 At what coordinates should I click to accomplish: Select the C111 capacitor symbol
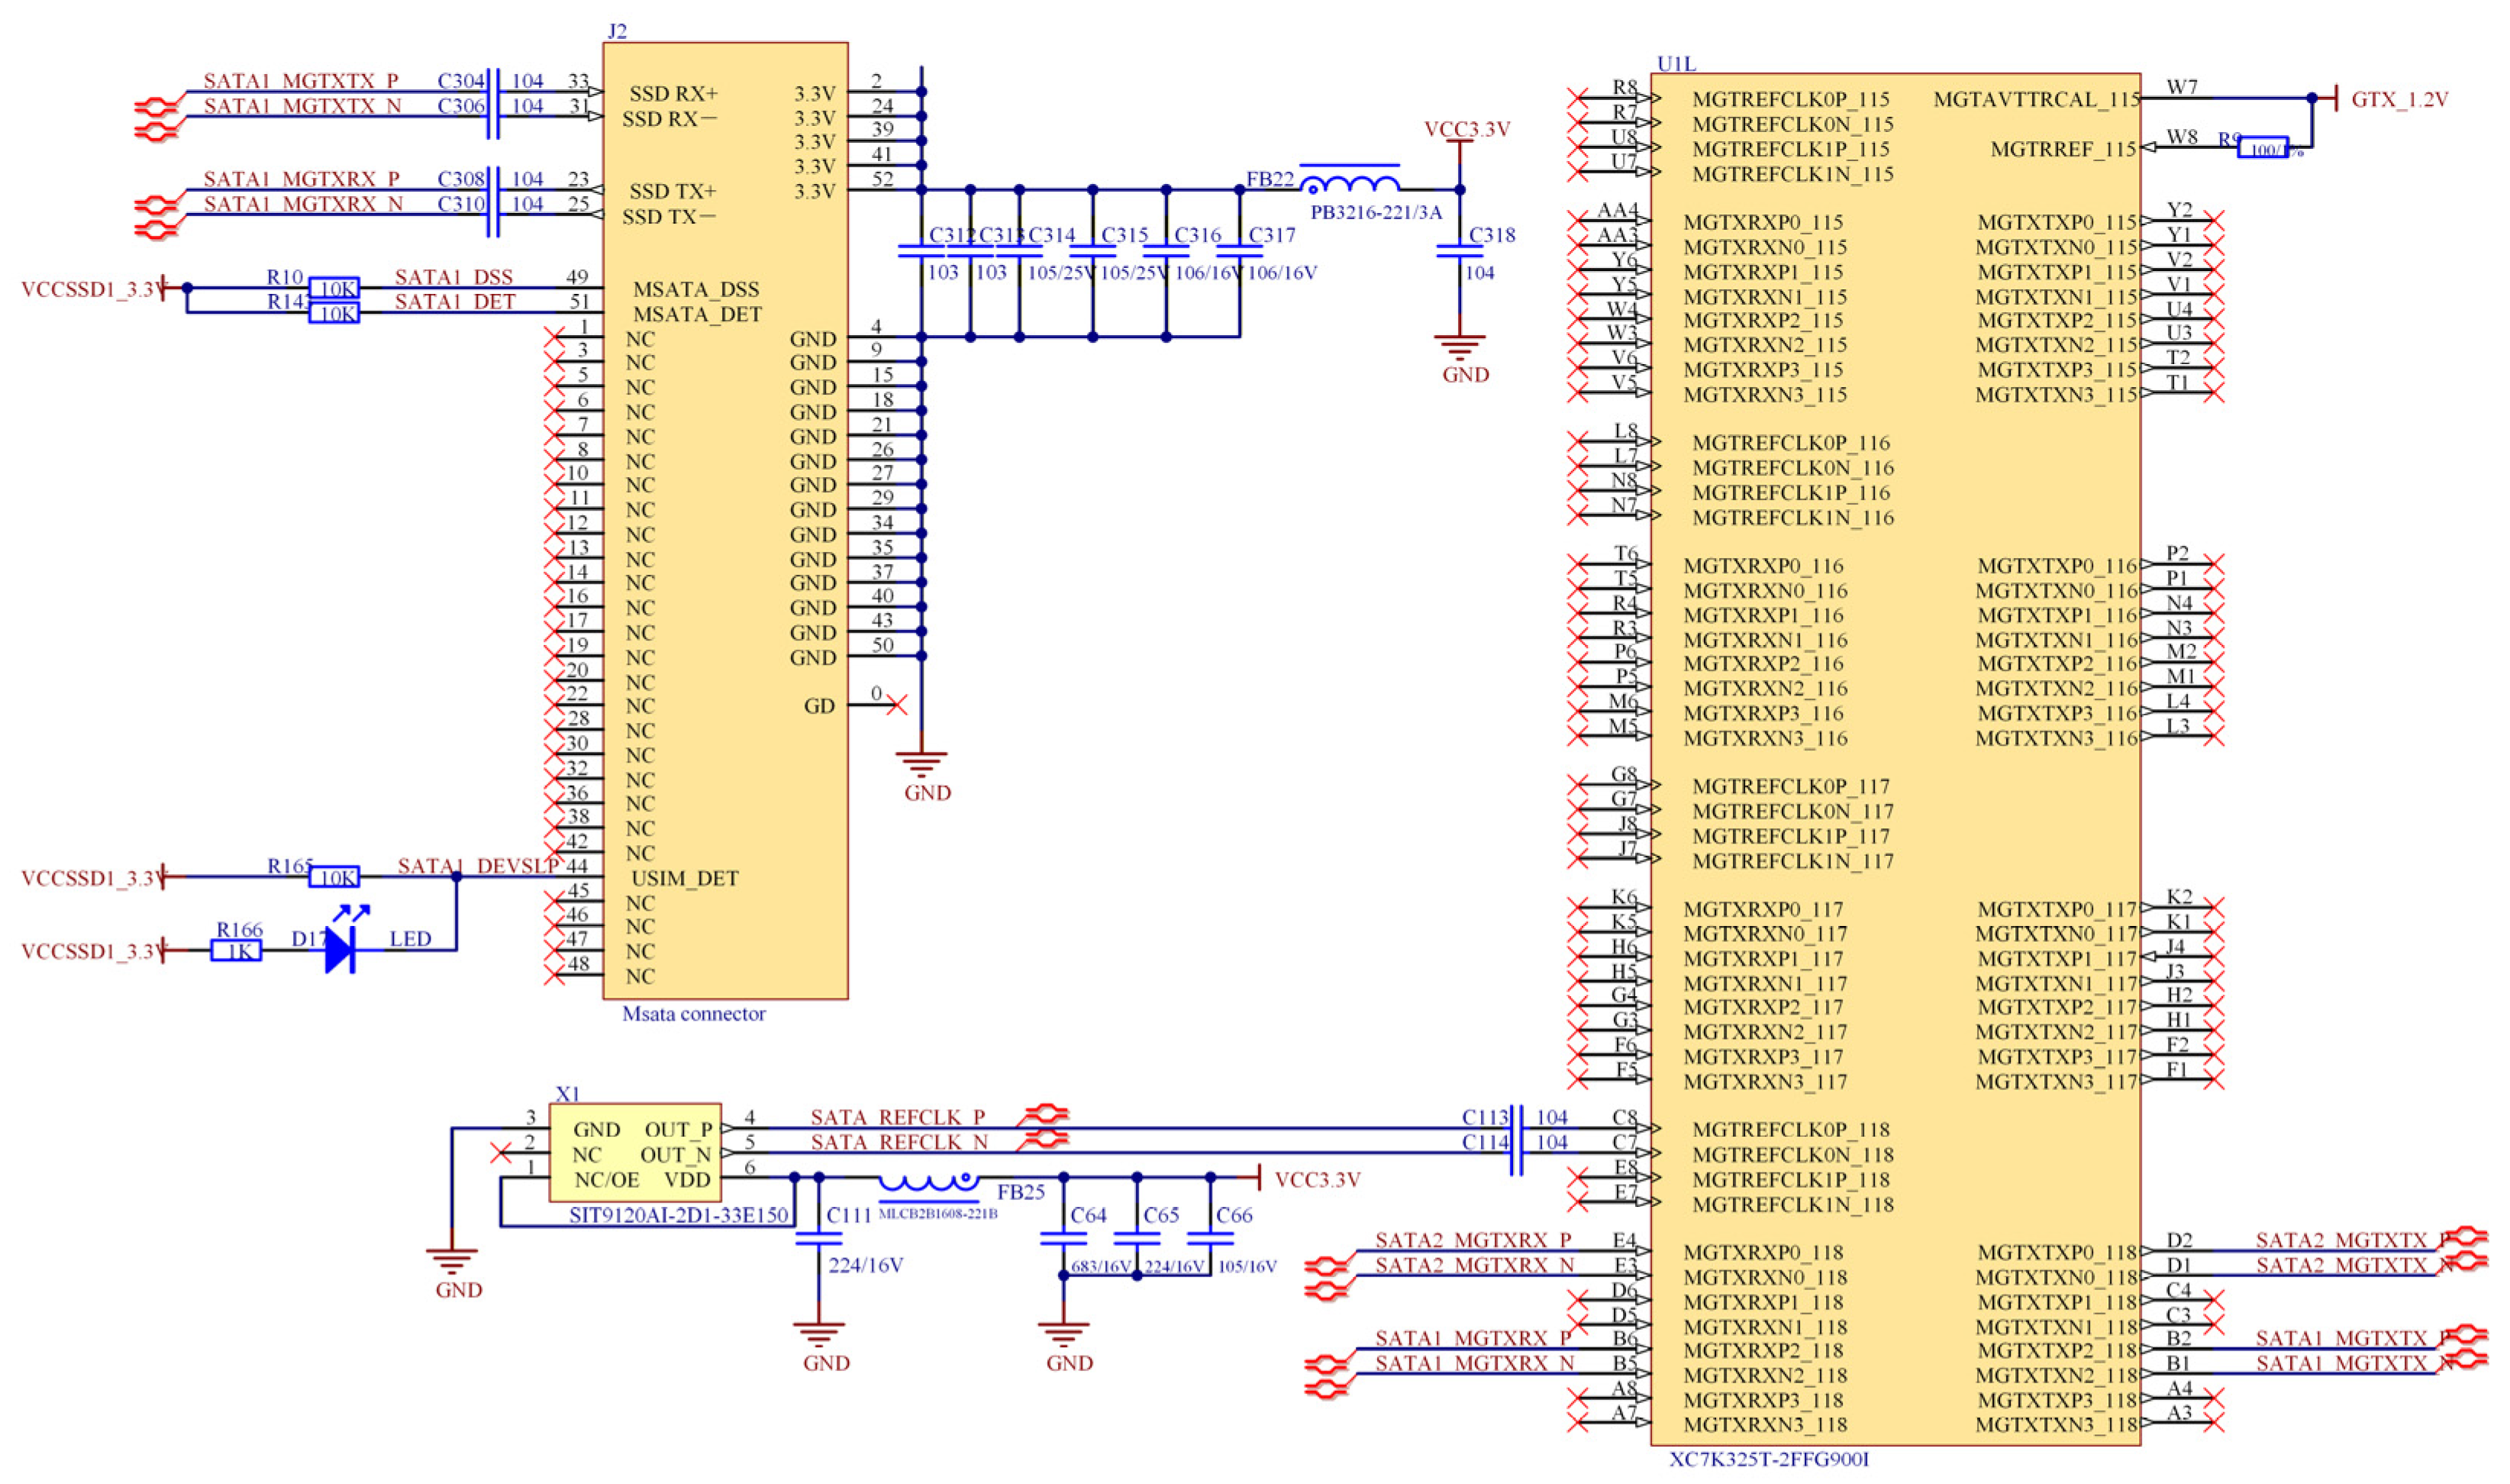(818, 1238)
